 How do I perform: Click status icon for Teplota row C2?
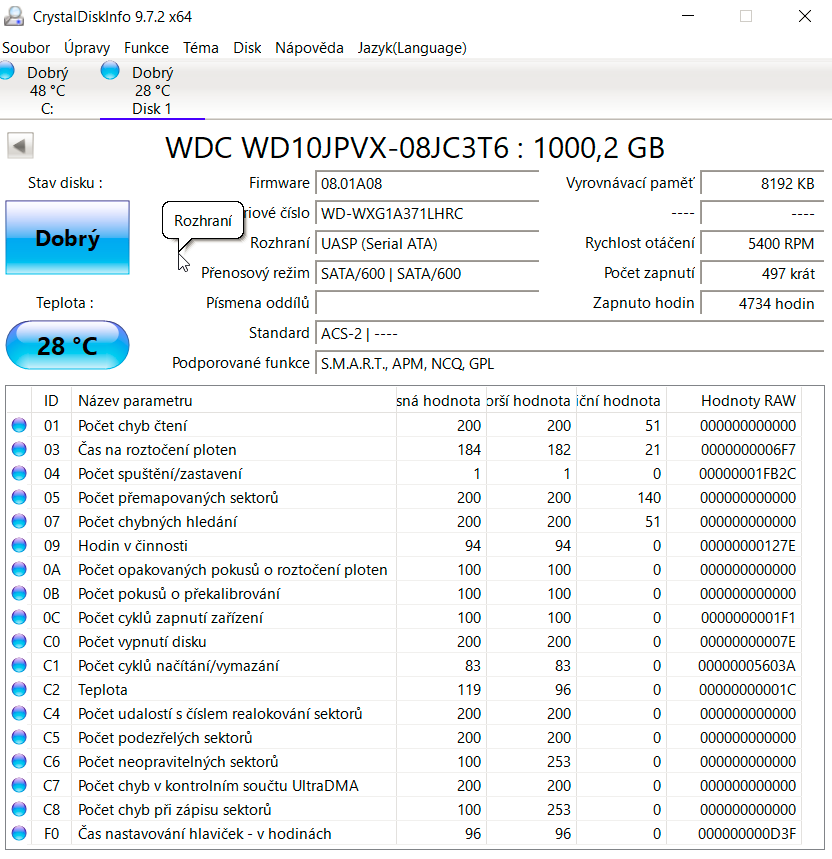click(19, 689)
